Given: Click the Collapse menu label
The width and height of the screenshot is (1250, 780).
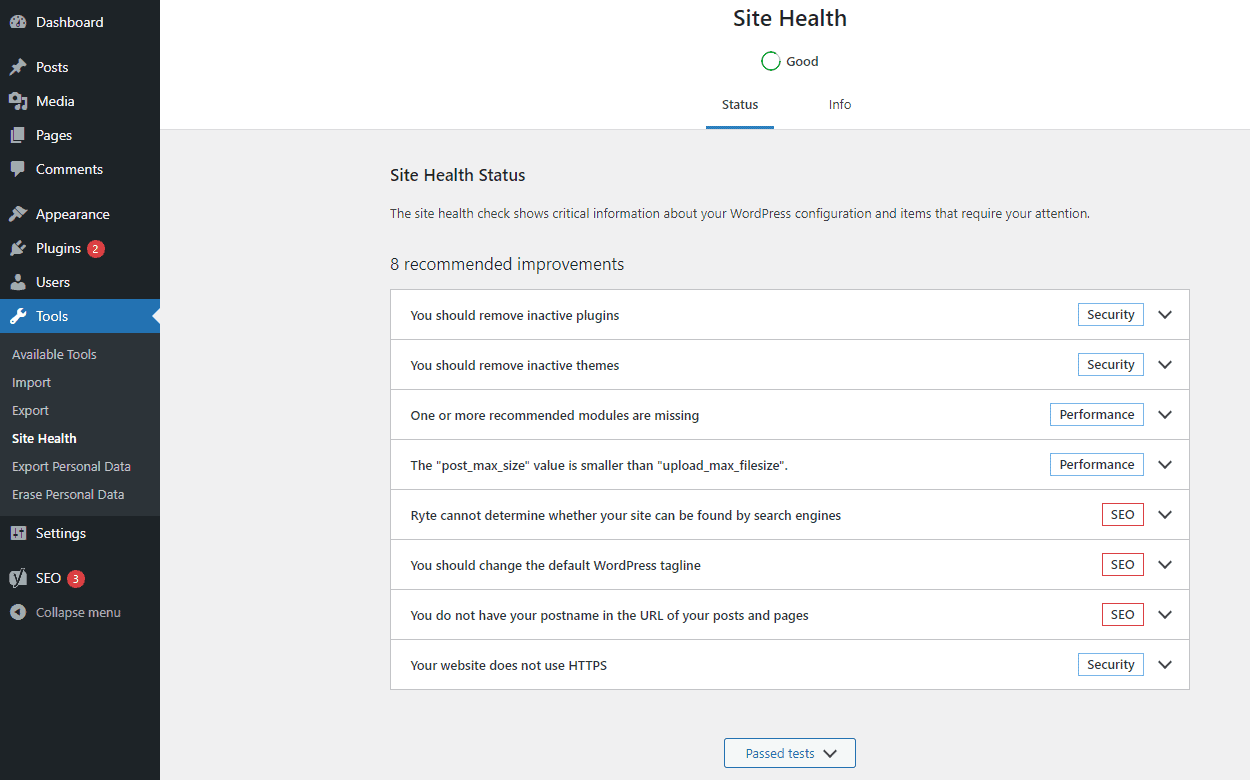Looking at the screenshot, I should (x=78, y=612).
